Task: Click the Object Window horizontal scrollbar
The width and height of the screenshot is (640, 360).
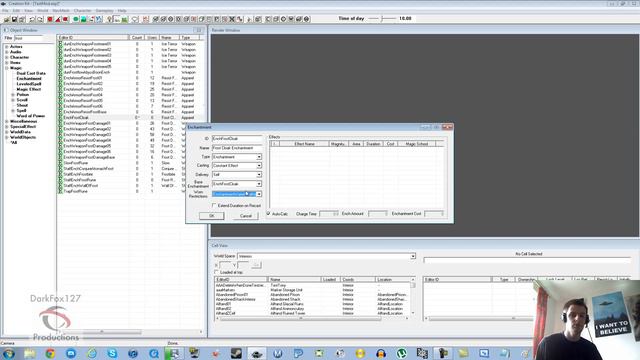Action: point(101,332)
